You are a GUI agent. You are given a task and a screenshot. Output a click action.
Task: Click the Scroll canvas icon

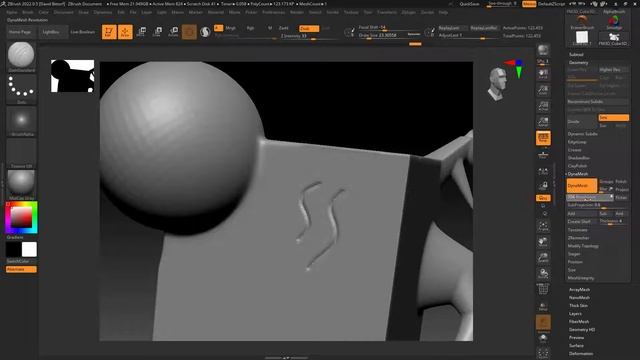click(543, 74)
